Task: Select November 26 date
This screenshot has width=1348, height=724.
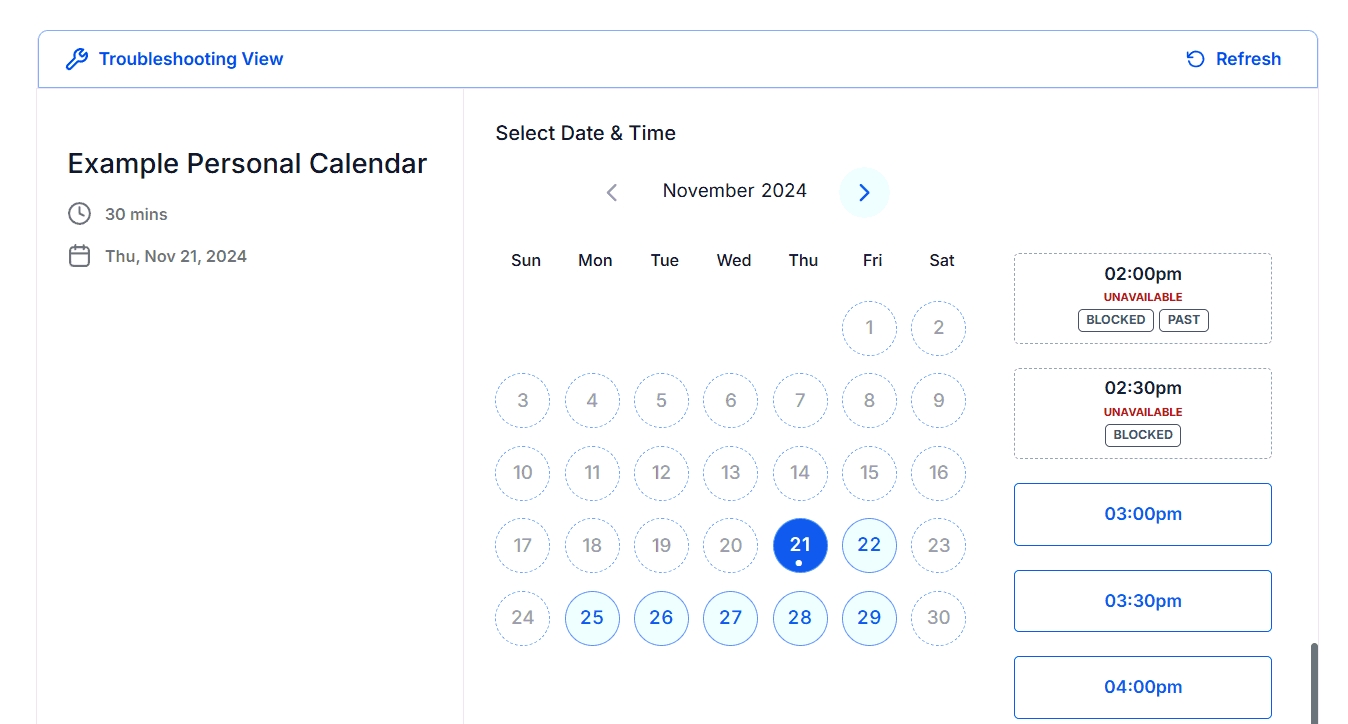Action: point(661,618)
